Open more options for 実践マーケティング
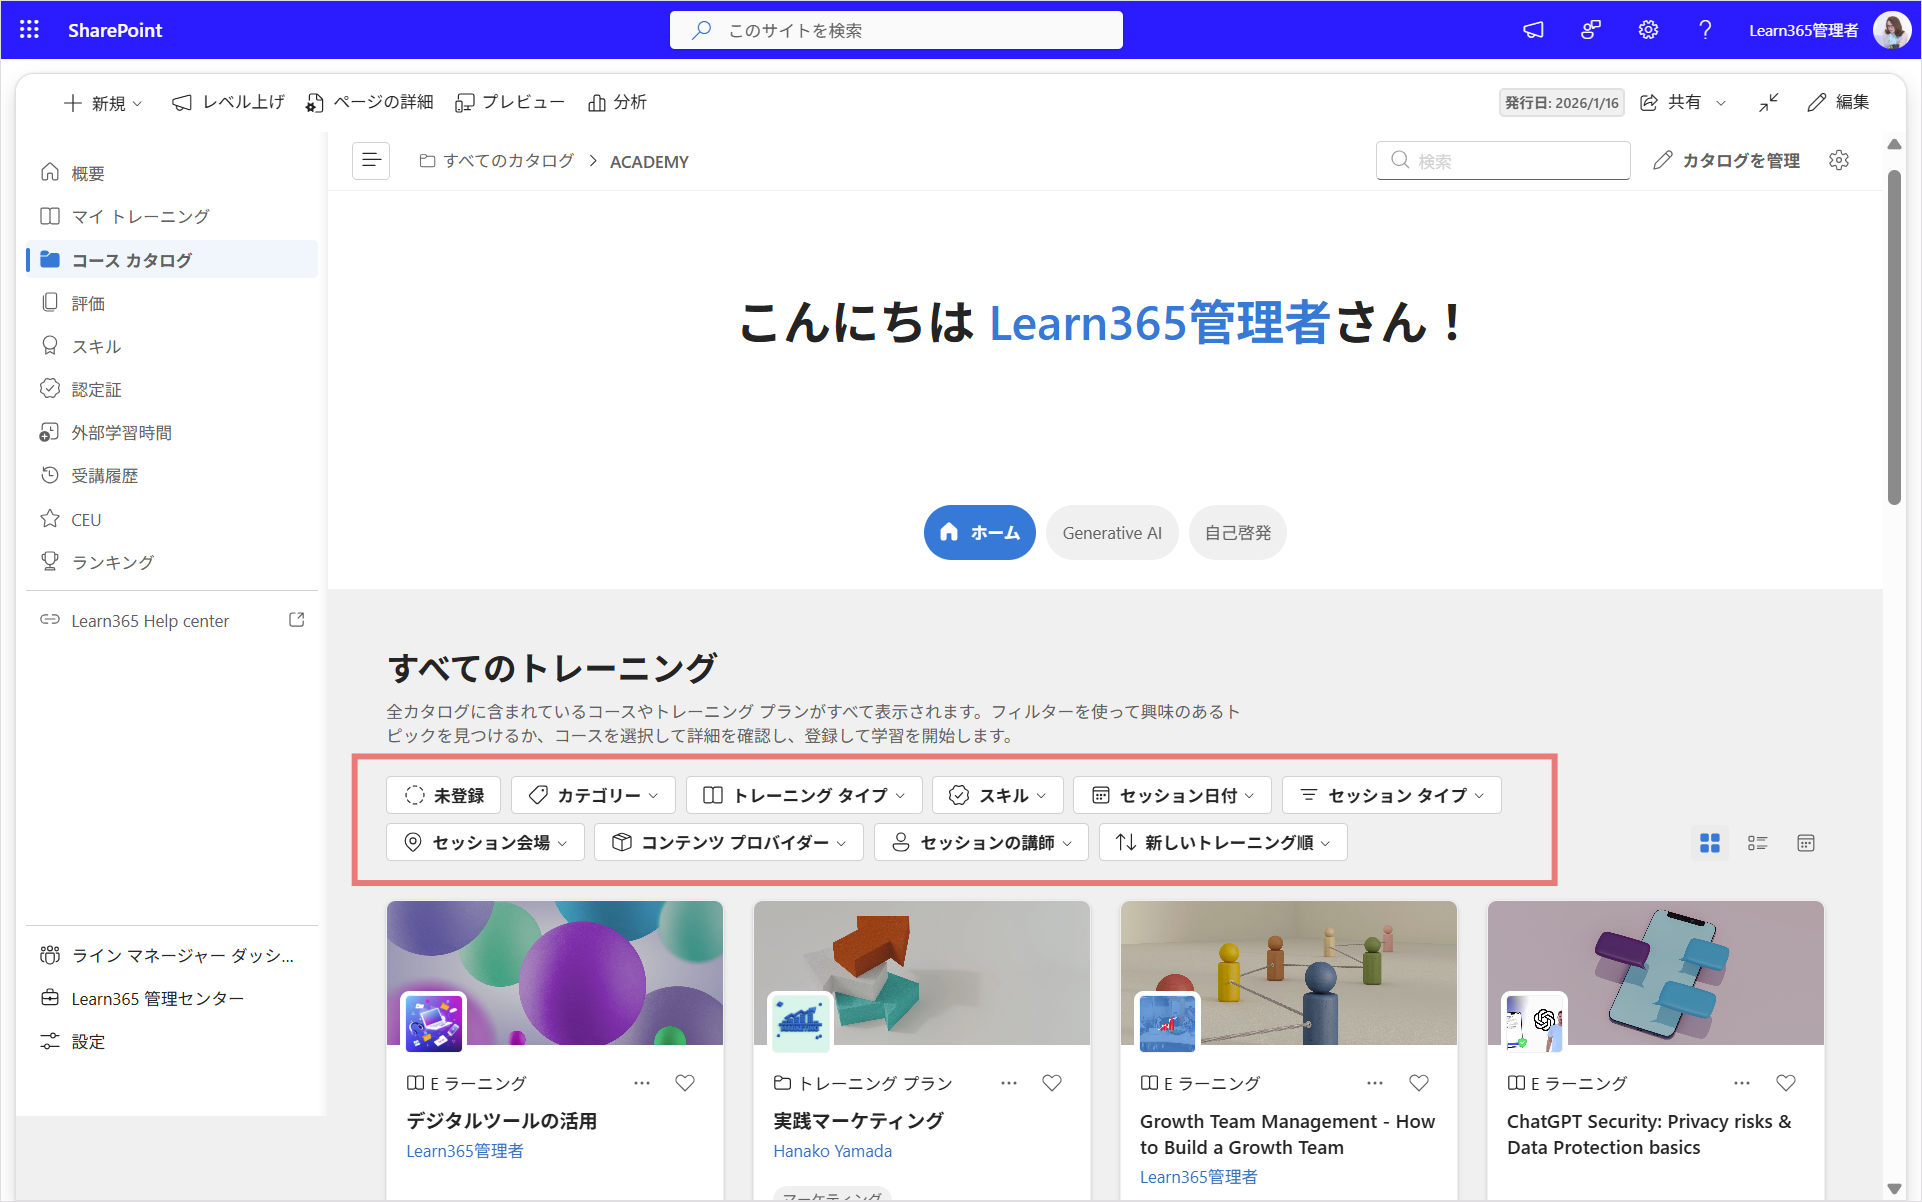This screenshot has height=1202, width=1922. [1009, 1083]
